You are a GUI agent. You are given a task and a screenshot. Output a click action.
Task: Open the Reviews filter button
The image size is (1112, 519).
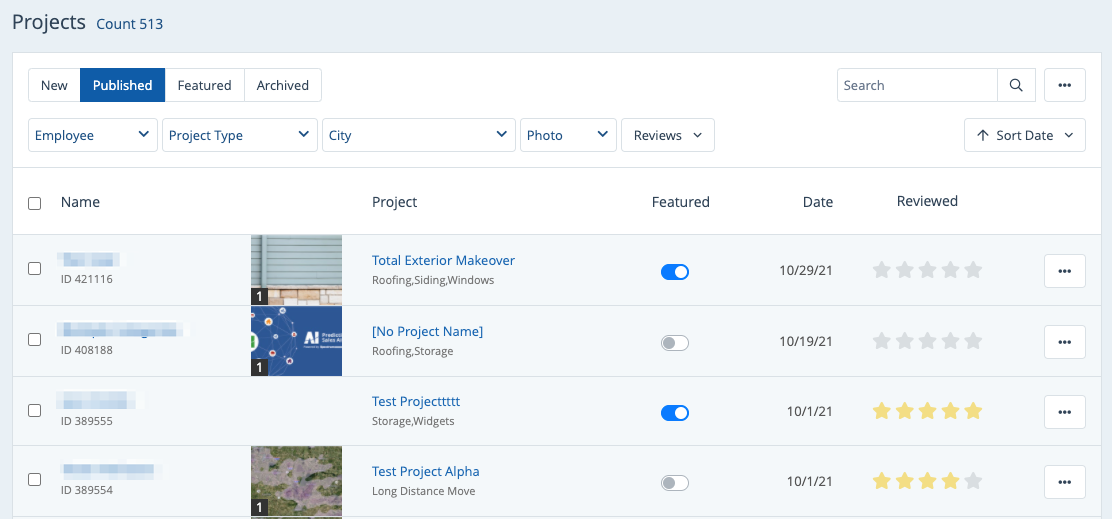pyautogui.click(x=667, y=135)
